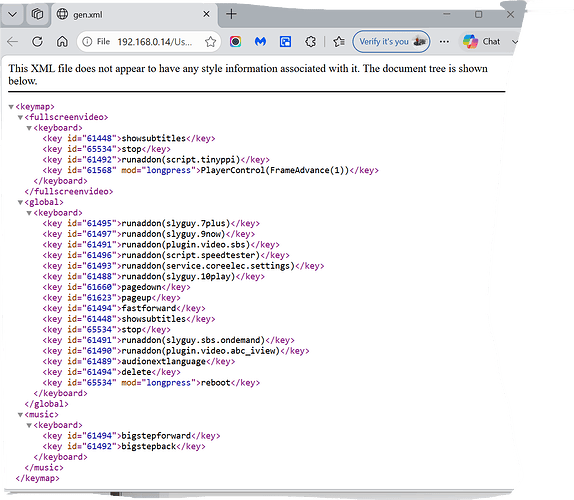Image resolution: width=574 pixels, height=500 pixels.
Task: Click the bigstepforward key line
Action: (x=131, y=436)
